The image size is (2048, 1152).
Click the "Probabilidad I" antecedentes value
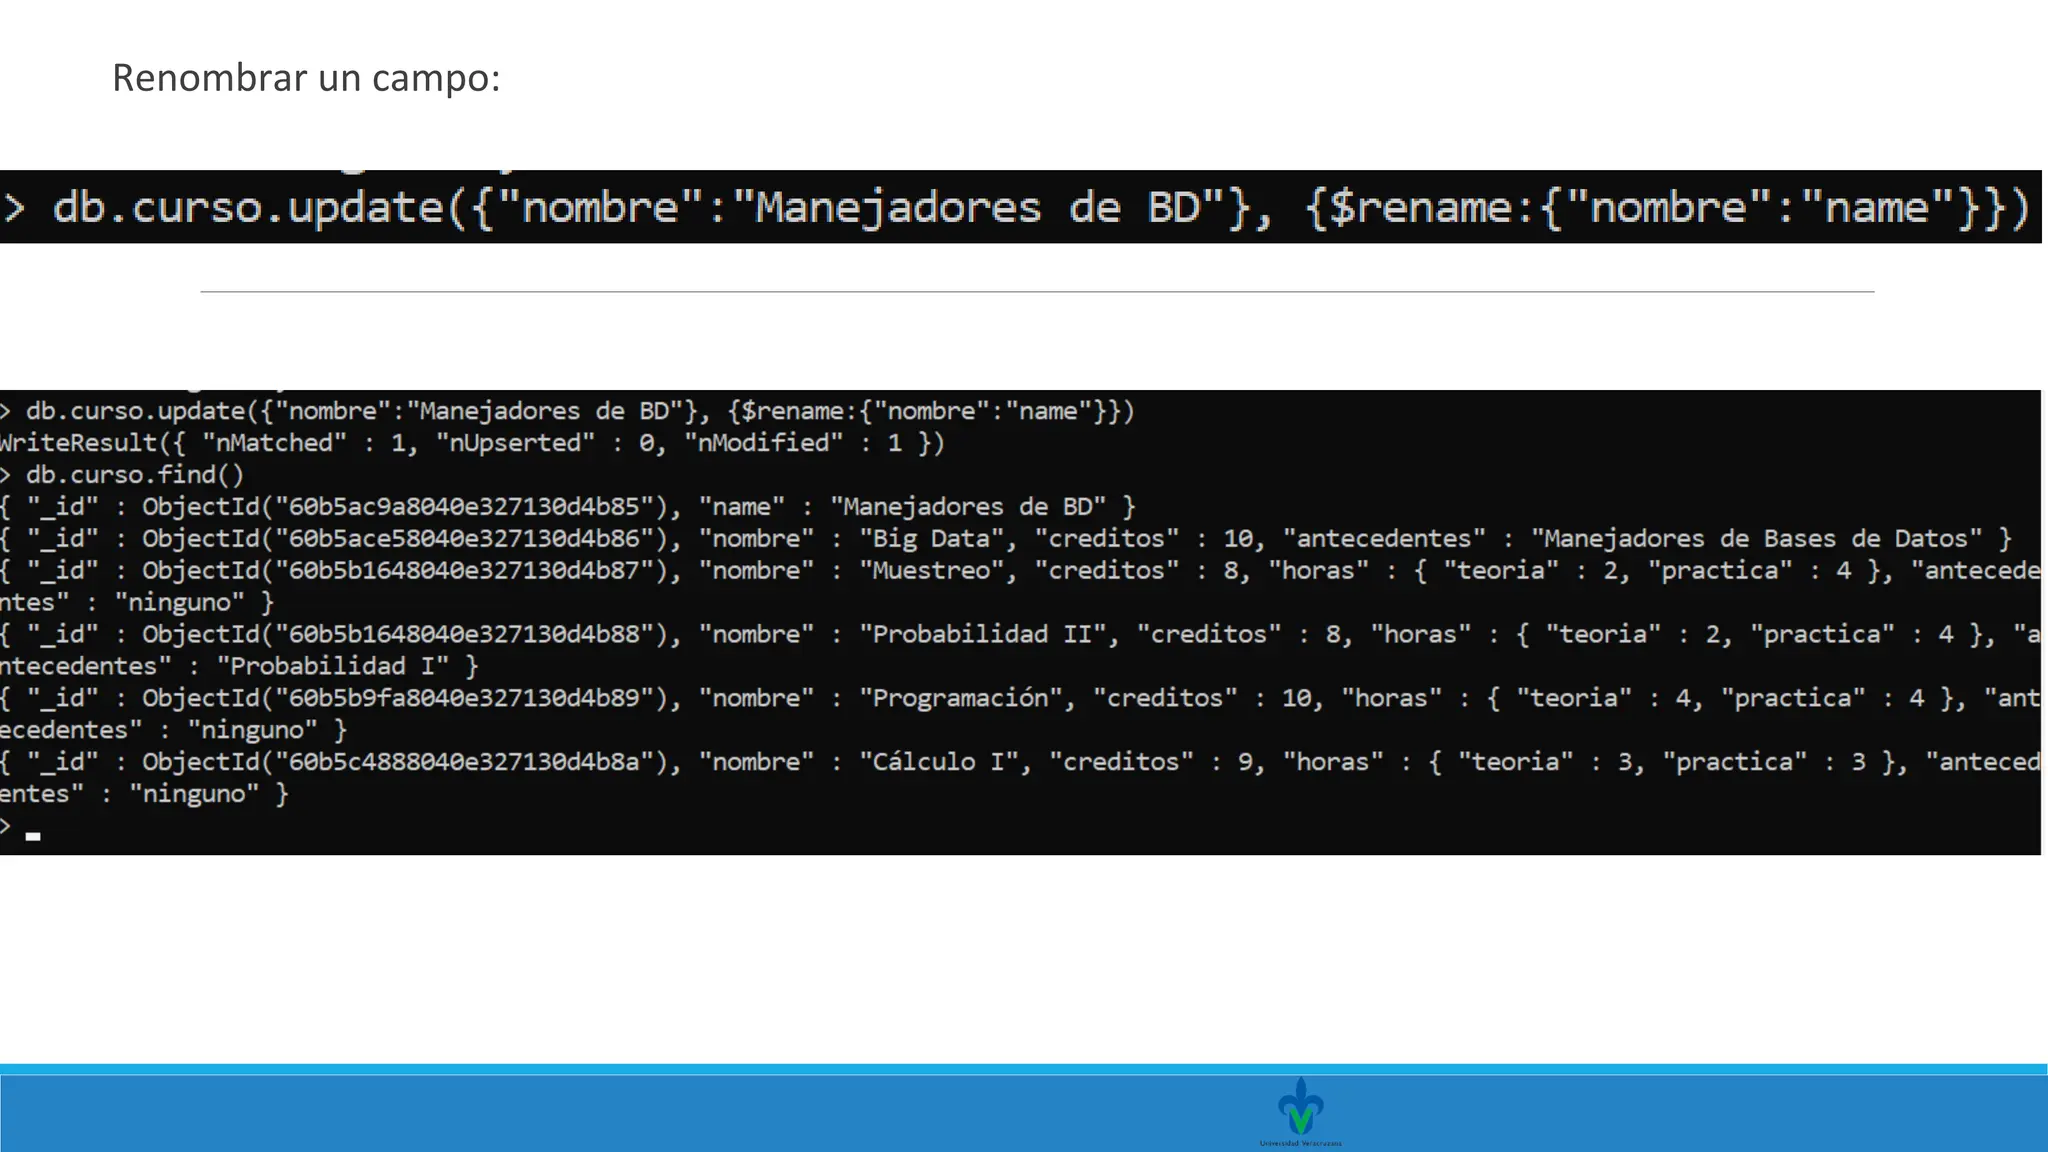(333, 667)
